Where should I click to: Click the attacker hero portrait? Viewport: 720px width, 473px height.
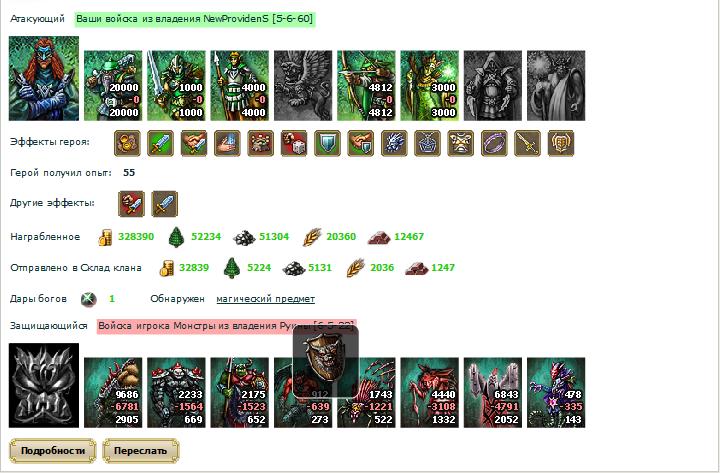tap(44, 79)
